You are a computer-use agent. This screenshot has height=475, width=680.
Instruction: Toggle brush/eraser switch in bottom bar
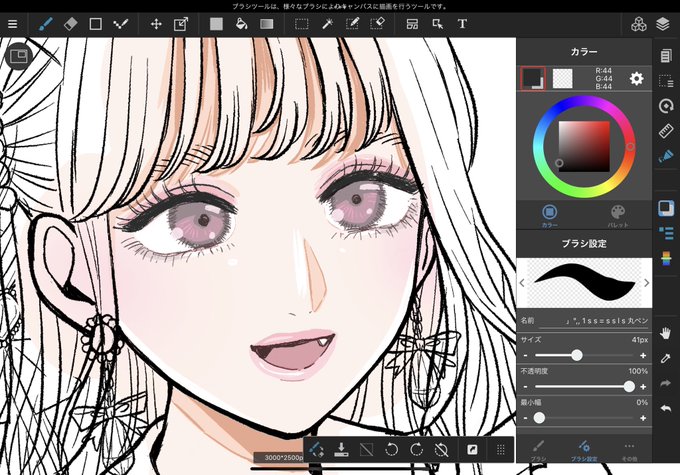pyautogui.click(x=316, y=450)
